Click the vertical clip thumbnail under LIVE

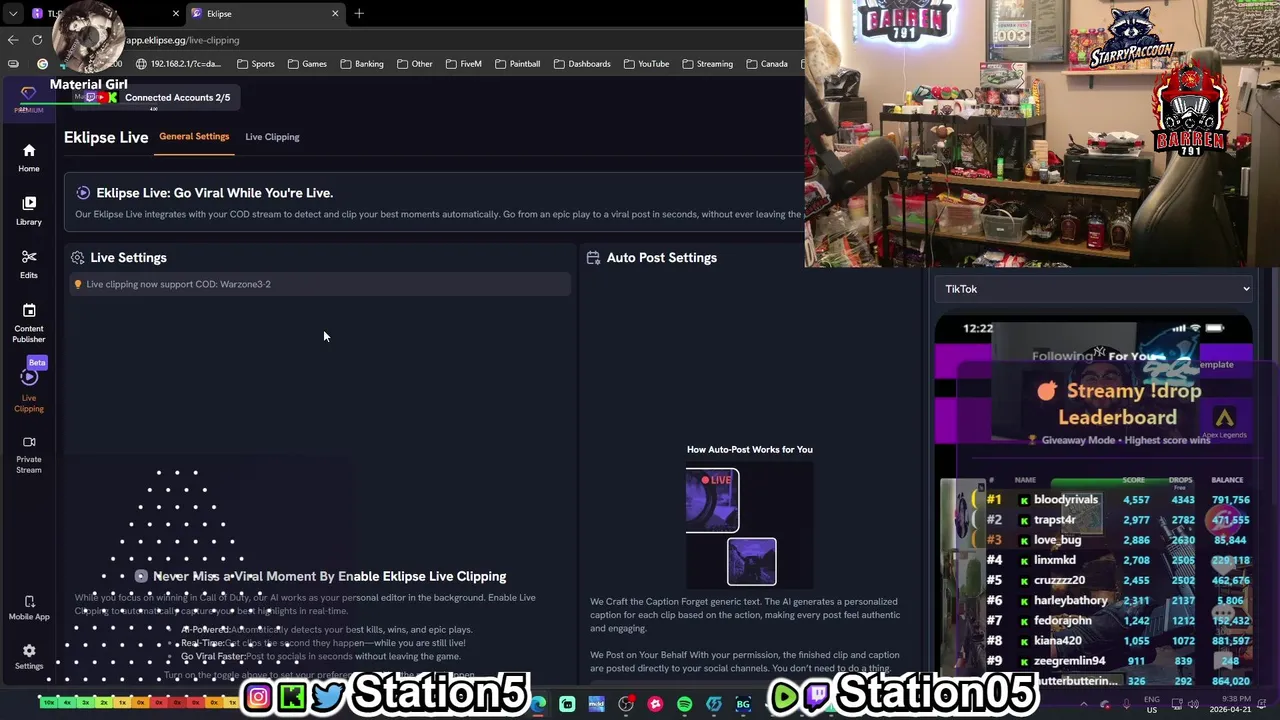(x=751, y=561)
